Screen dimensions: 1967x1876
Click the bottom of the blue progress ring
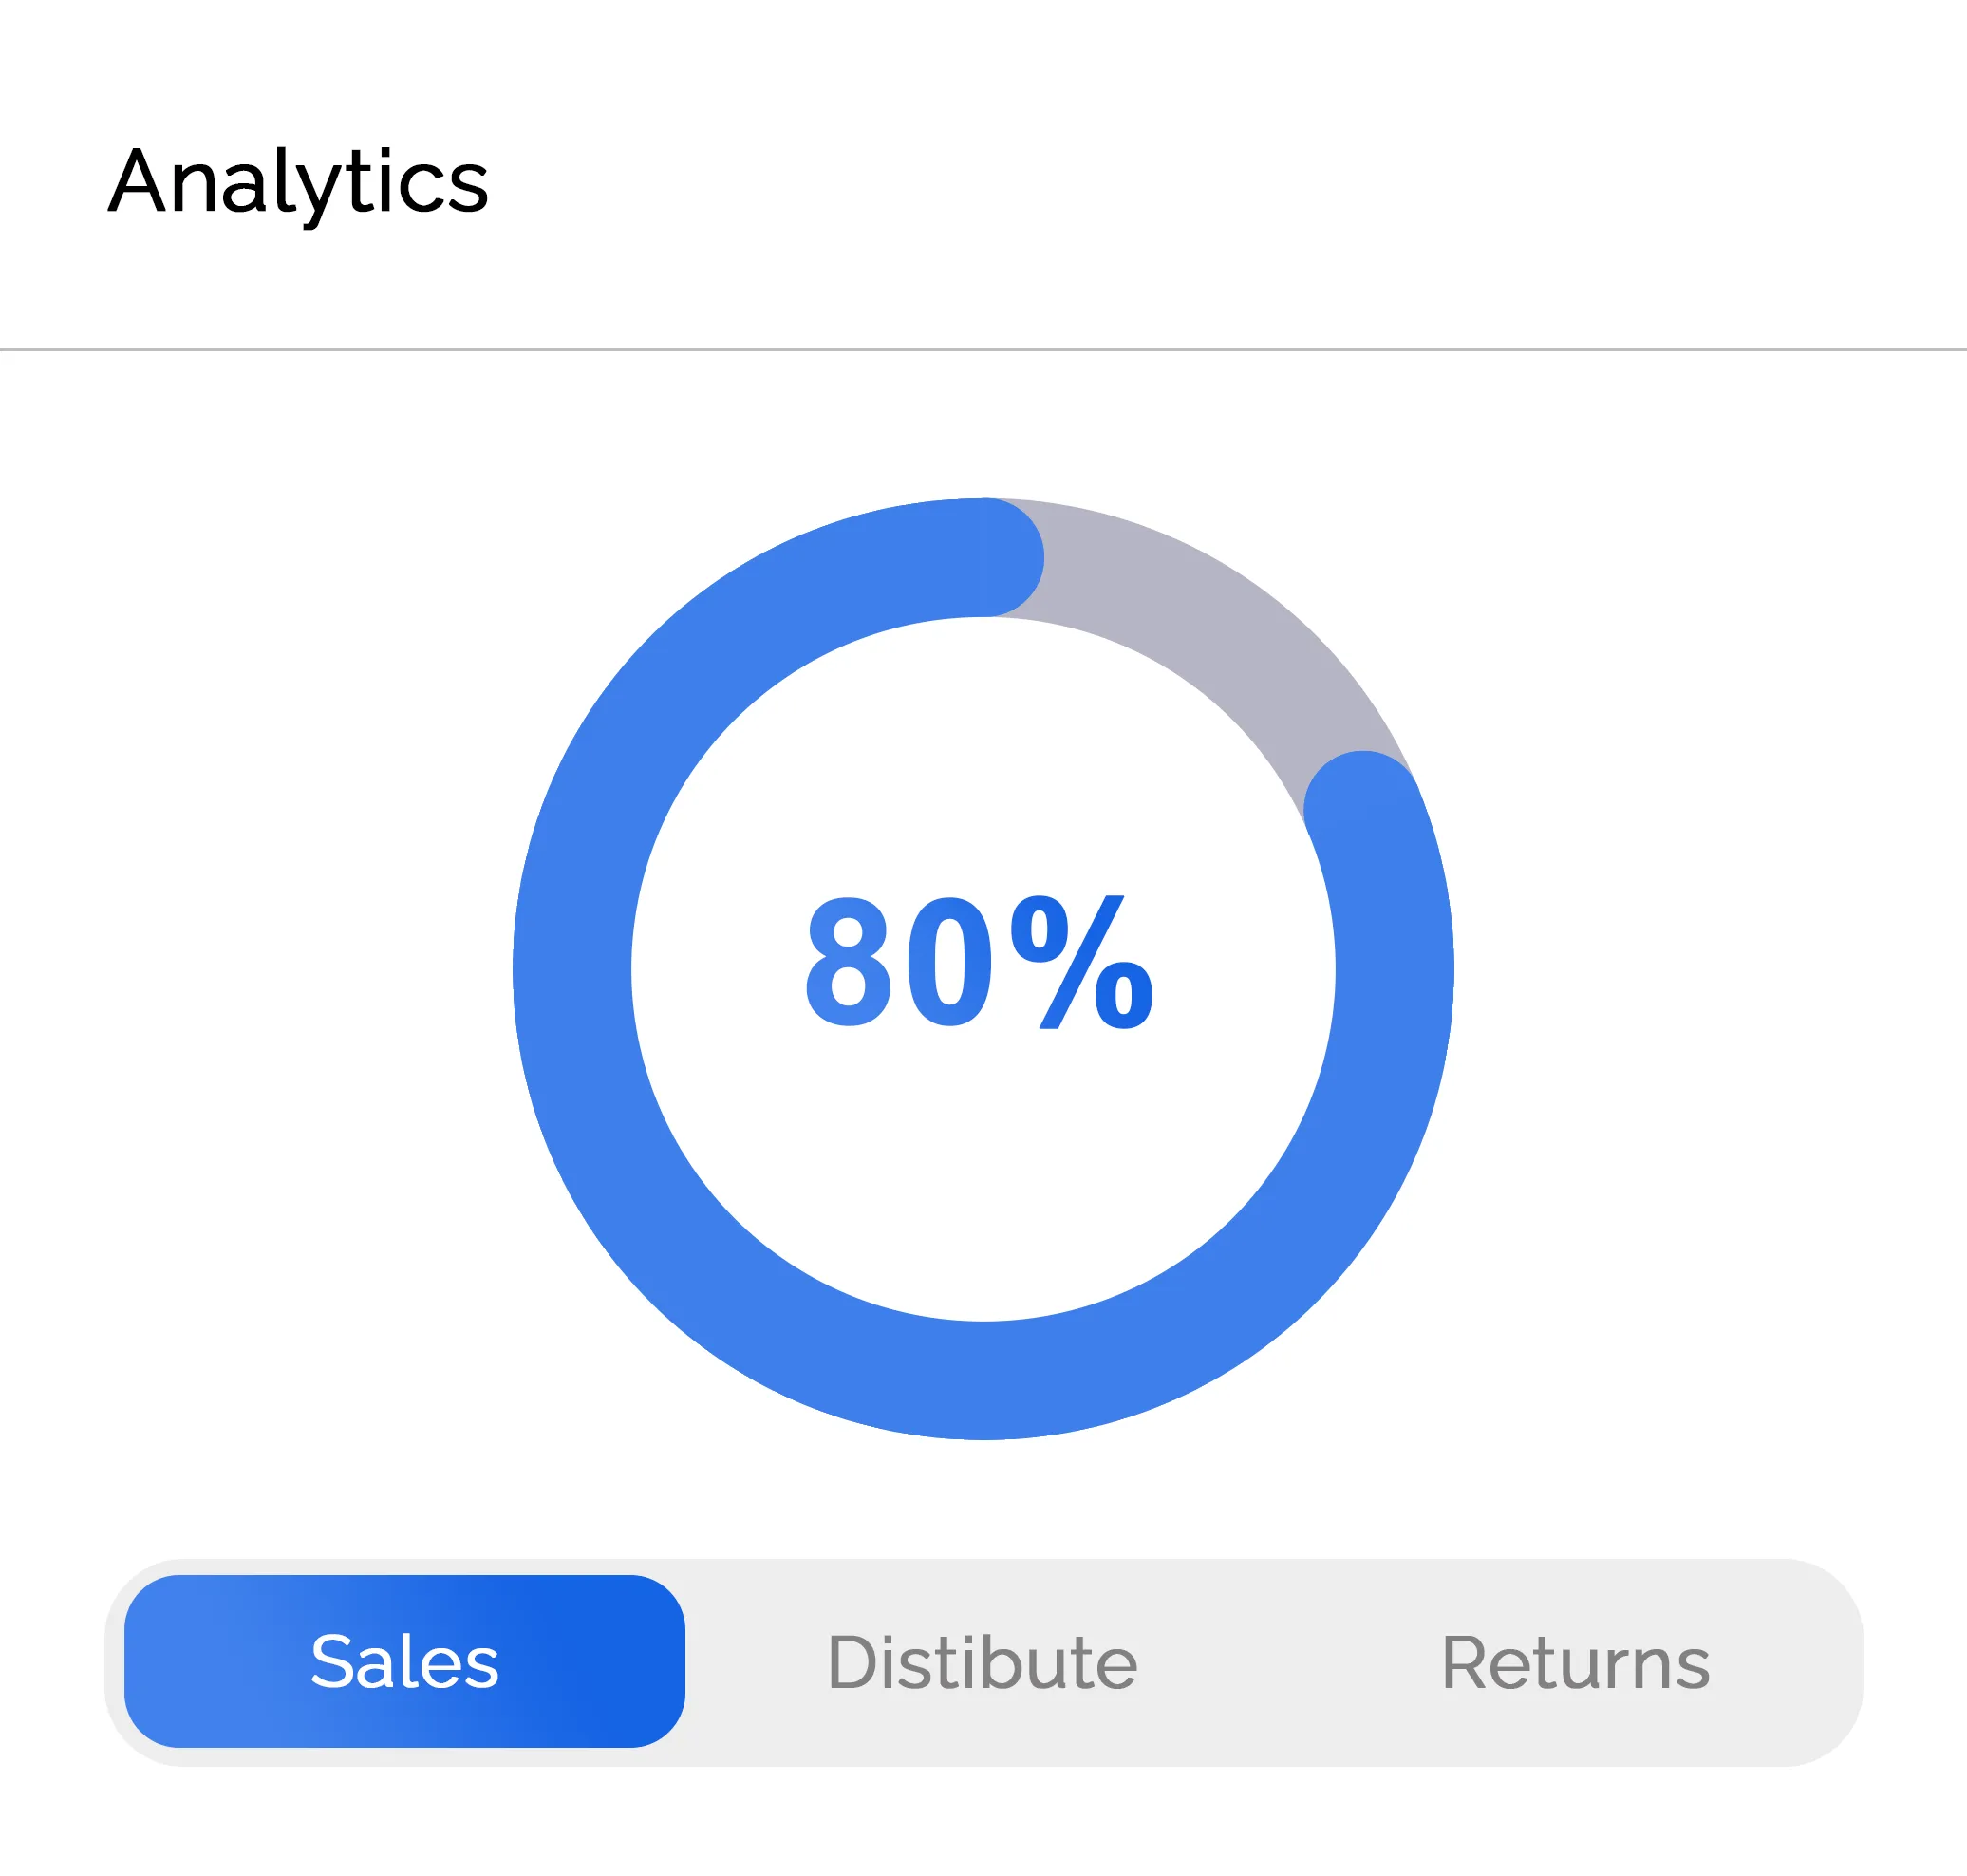coord(983,1380)
